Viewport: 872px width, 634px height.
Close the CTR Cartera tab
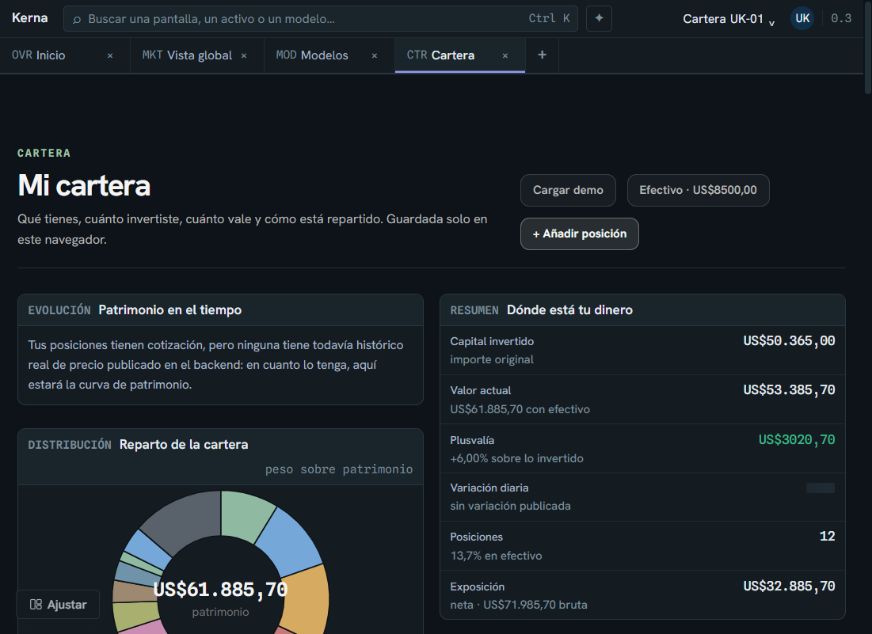coord(505,56)
